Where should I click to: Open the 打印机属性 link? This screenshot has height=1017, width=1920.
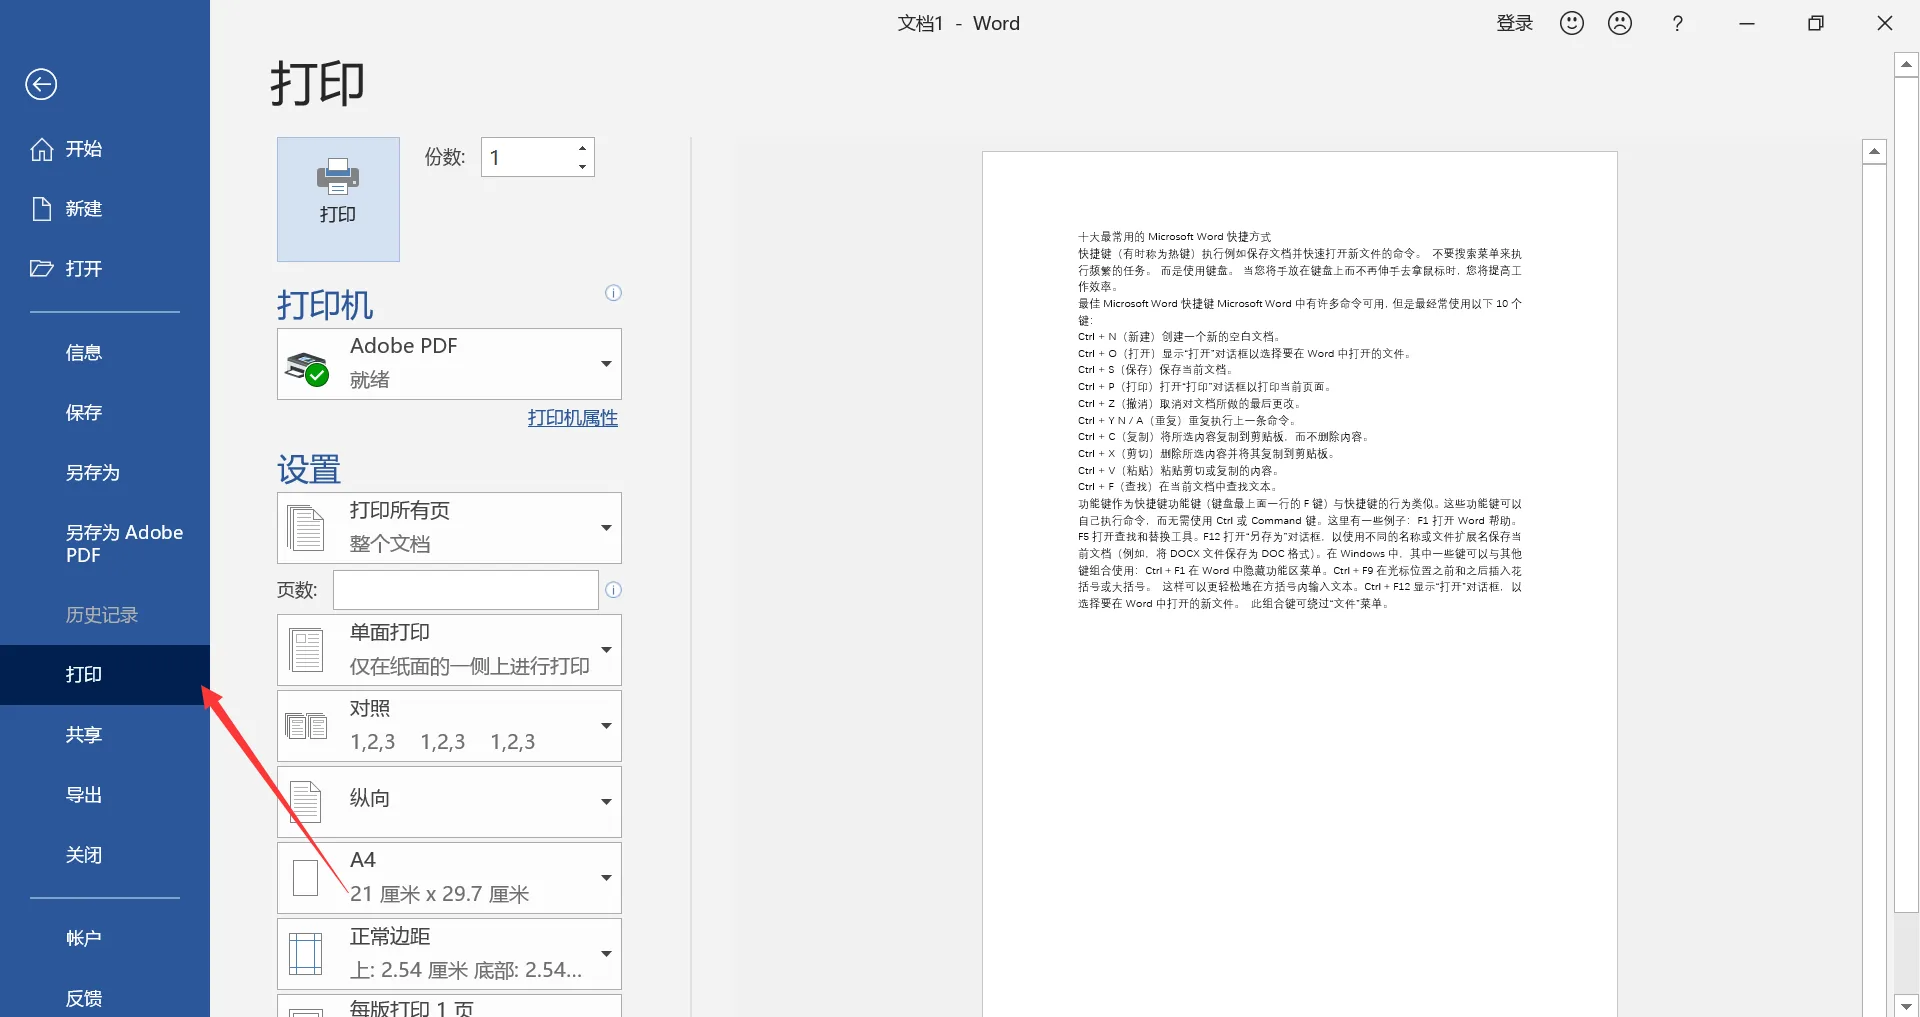(x=573, y=418)
